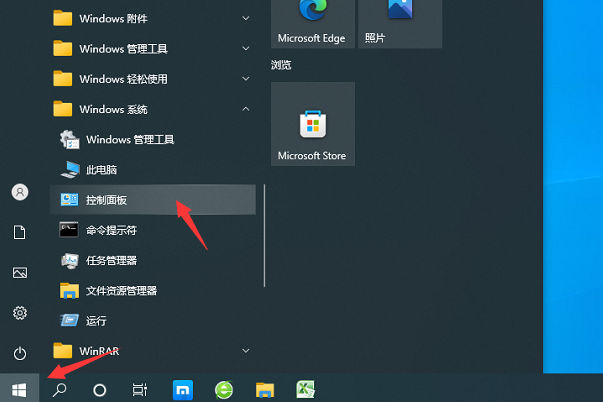
Task: Expand the Windows 附件 folder chevron
Action: (246, 18)
